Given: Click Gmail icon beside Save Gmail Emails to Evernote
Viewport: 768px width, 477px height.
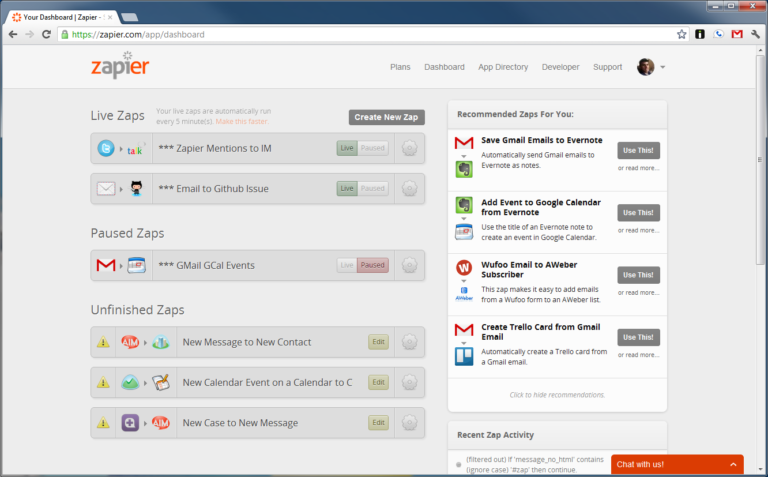Looking at the screenshot, I should (464, 143).
